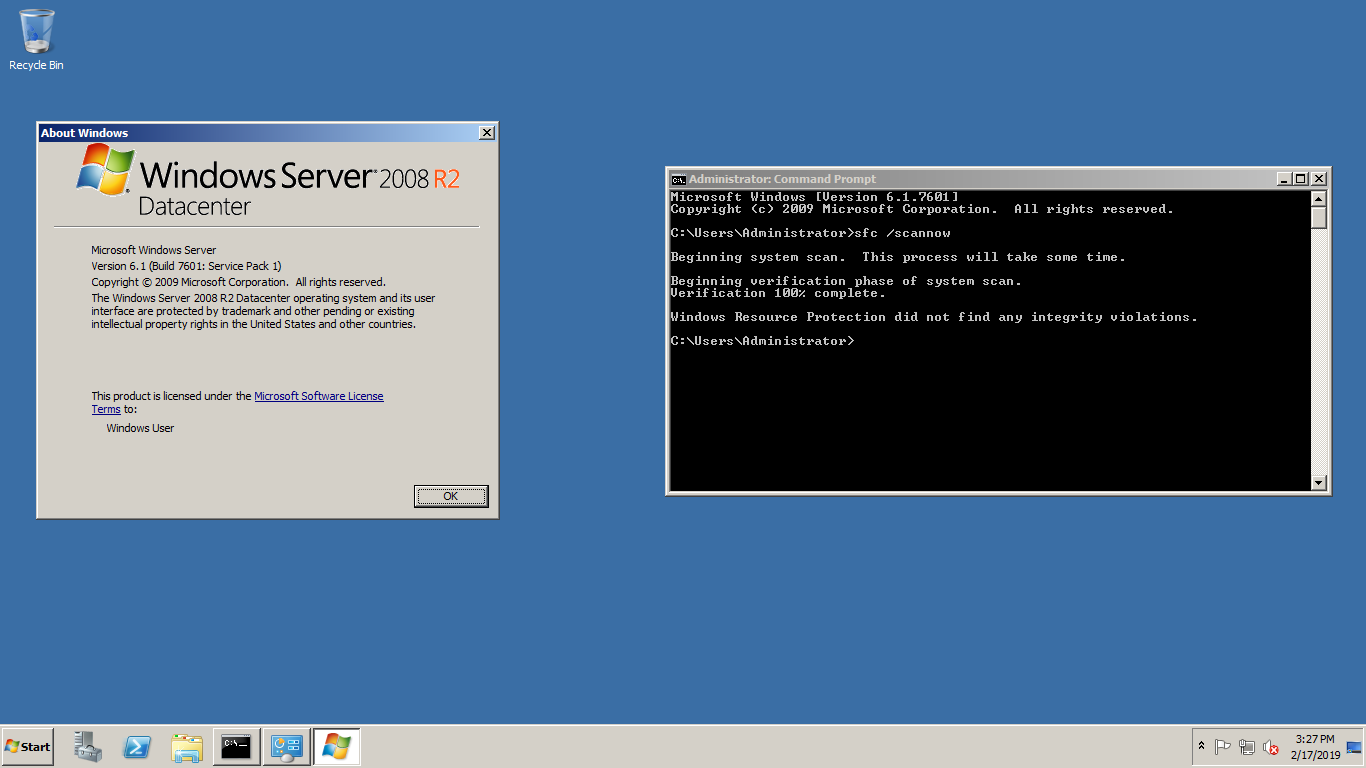The width and height of the screenshot is (1366, 768).
Task: Launch Server Manager from the taskbar
Action: (x=88, y=747)
